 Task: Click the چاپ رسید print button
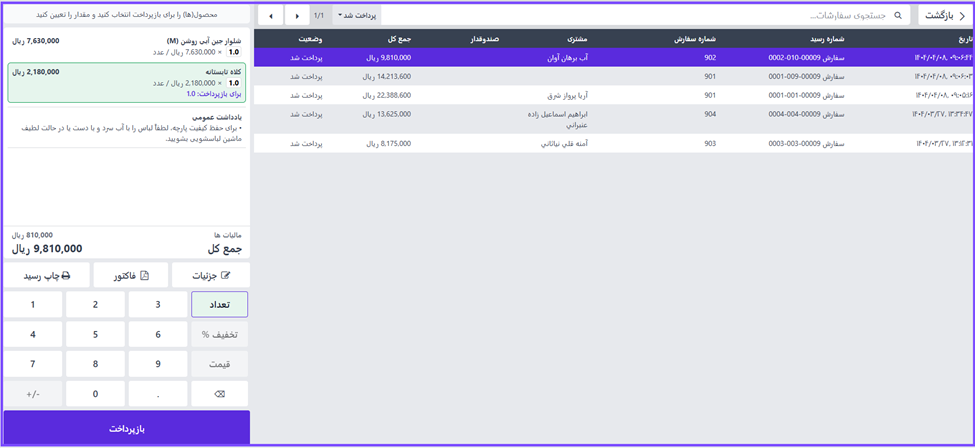click(x=46, y=275)
